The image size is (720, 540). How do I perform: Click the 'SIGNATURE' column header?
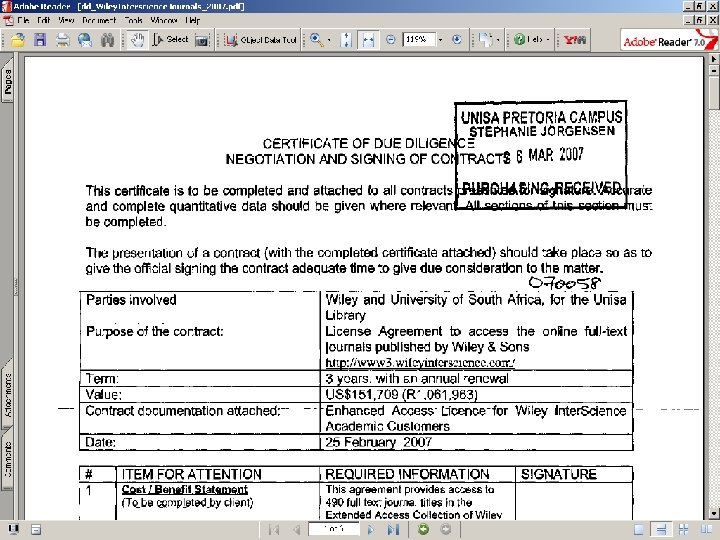[x=574, y=474]
